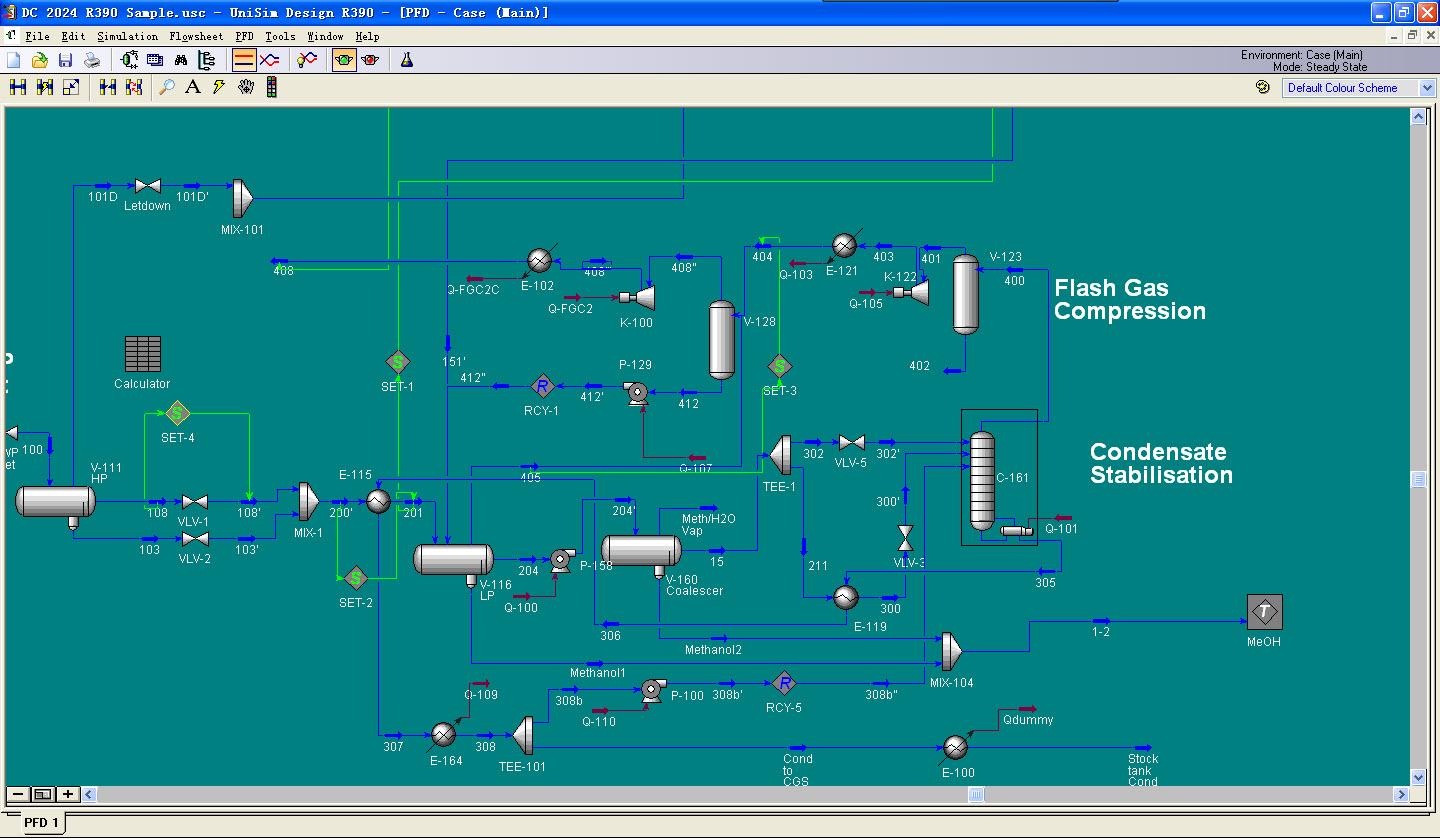Screen dimensions: 1440x839
Task: Select the K-100 compressor
Action: [637, 297]
